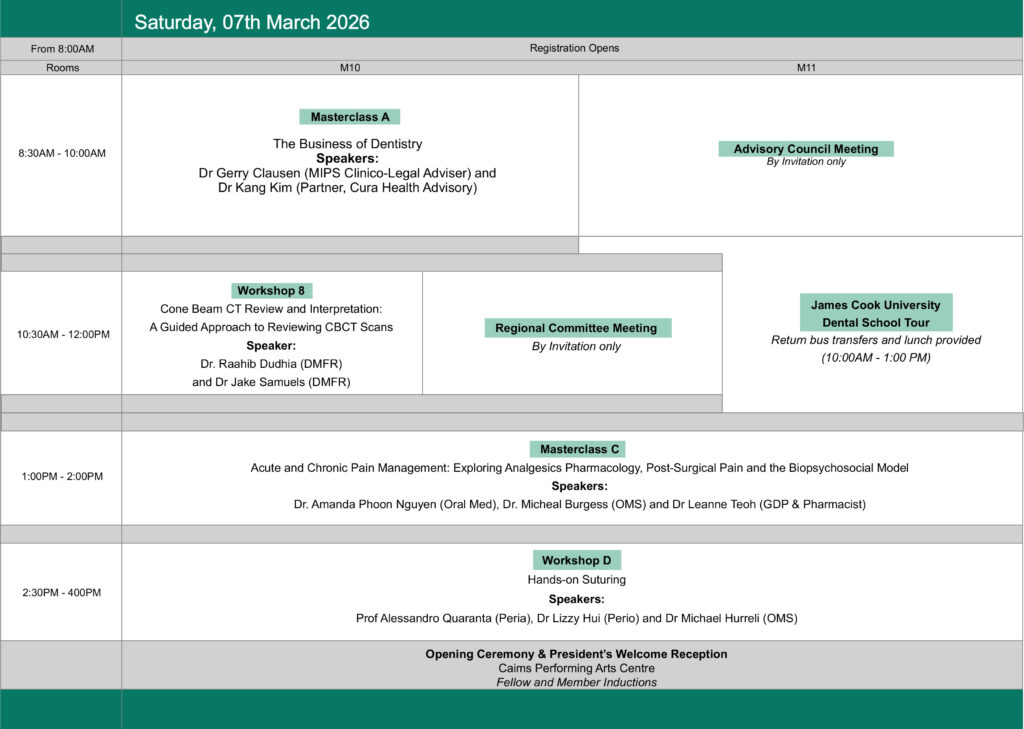Click the Registration Opens row

(573, 48)
